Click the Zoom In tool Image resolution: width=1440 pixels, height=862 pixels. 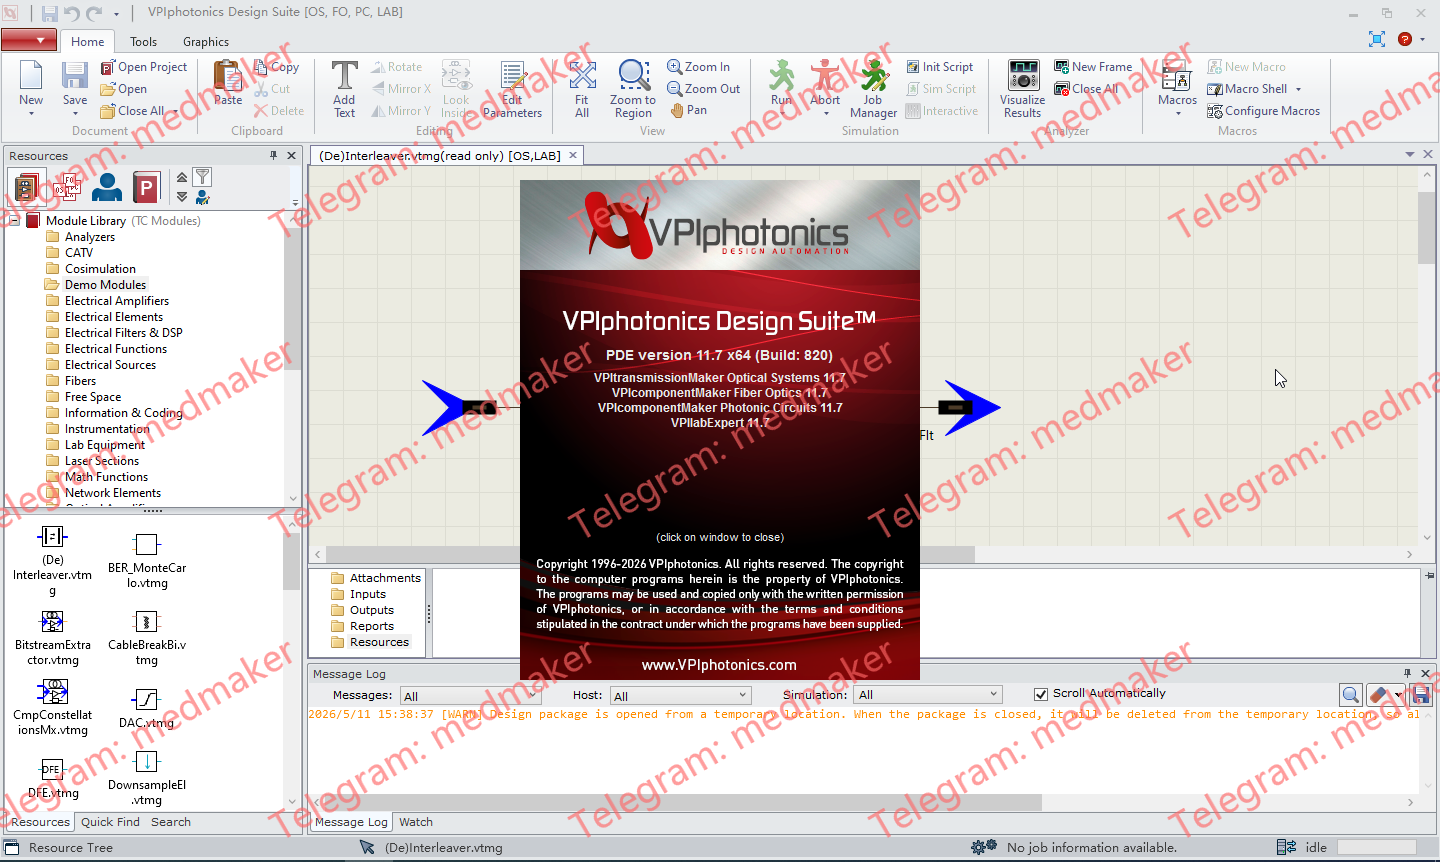click(x=699, y=67)
